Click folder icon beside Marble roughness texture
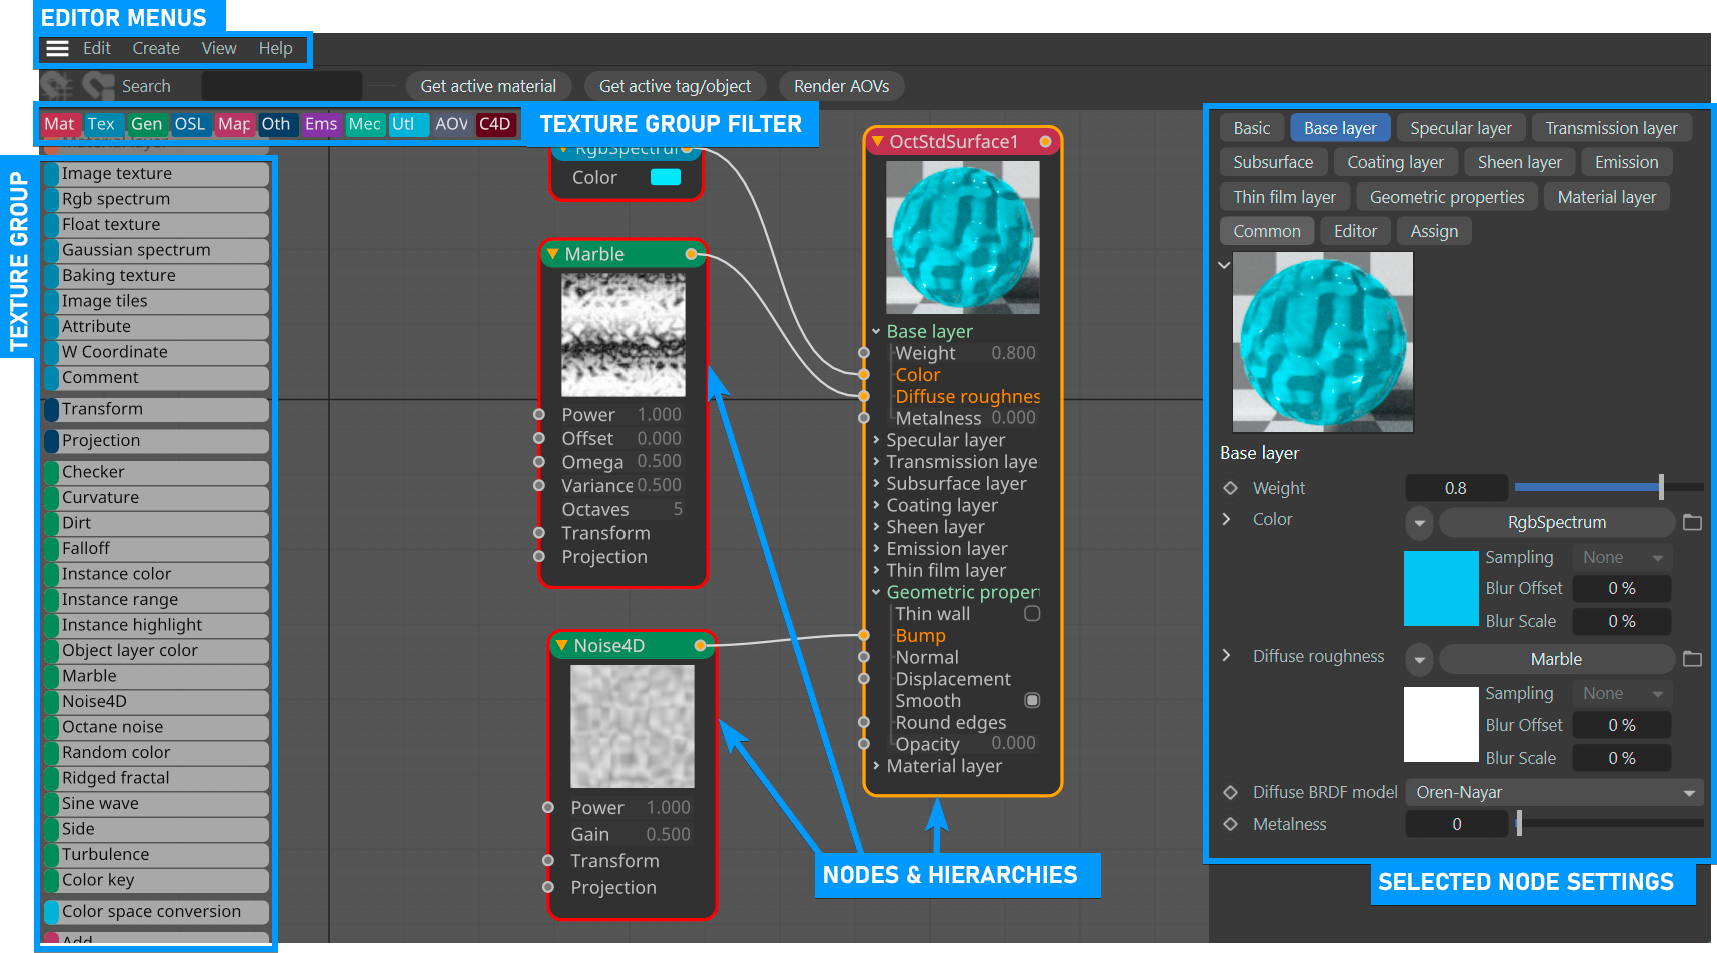 (x=1692, y=659)
